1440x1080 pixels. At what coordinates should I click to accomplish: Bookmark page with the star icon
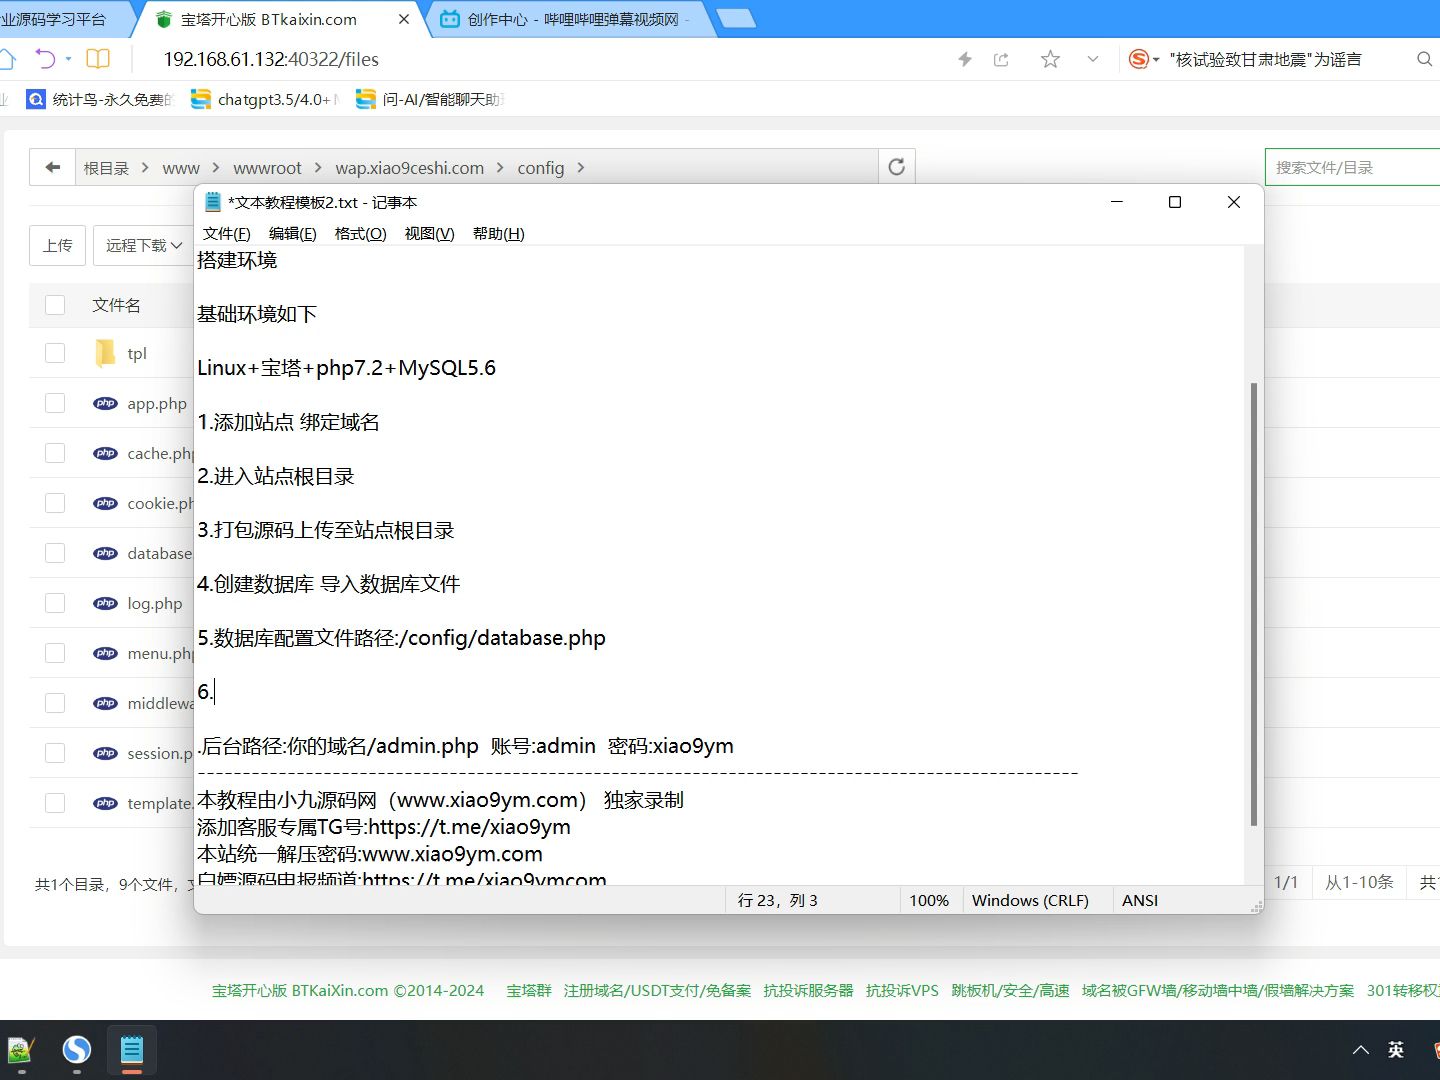tap(1050, 60)
